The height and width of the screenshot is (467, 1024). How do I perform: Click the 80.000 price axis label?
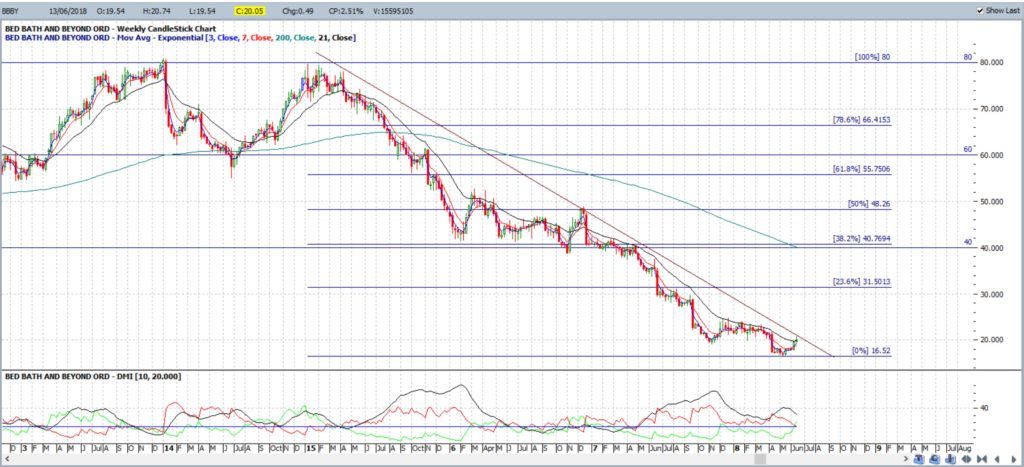click(x=990, y=63)
